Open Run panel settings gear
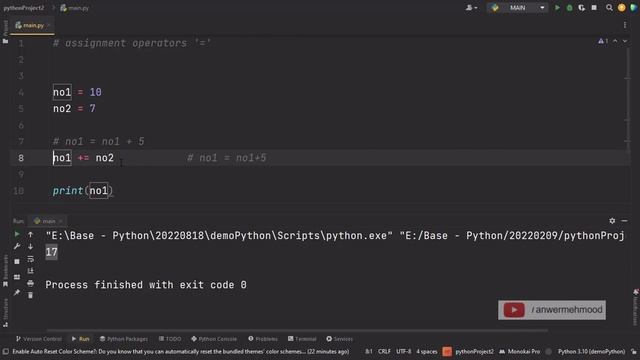The height and width of the screenshot is (360, 640). pyautogui.click(x=612, y=221)
